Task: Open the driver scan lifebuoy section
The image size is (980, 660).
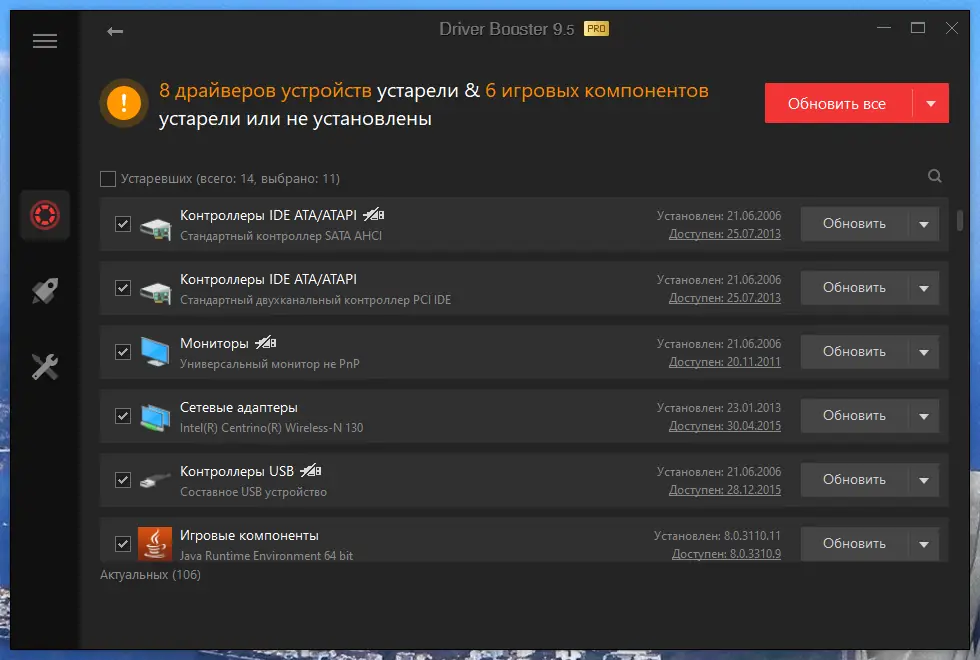Action: (x=45, y=215)
